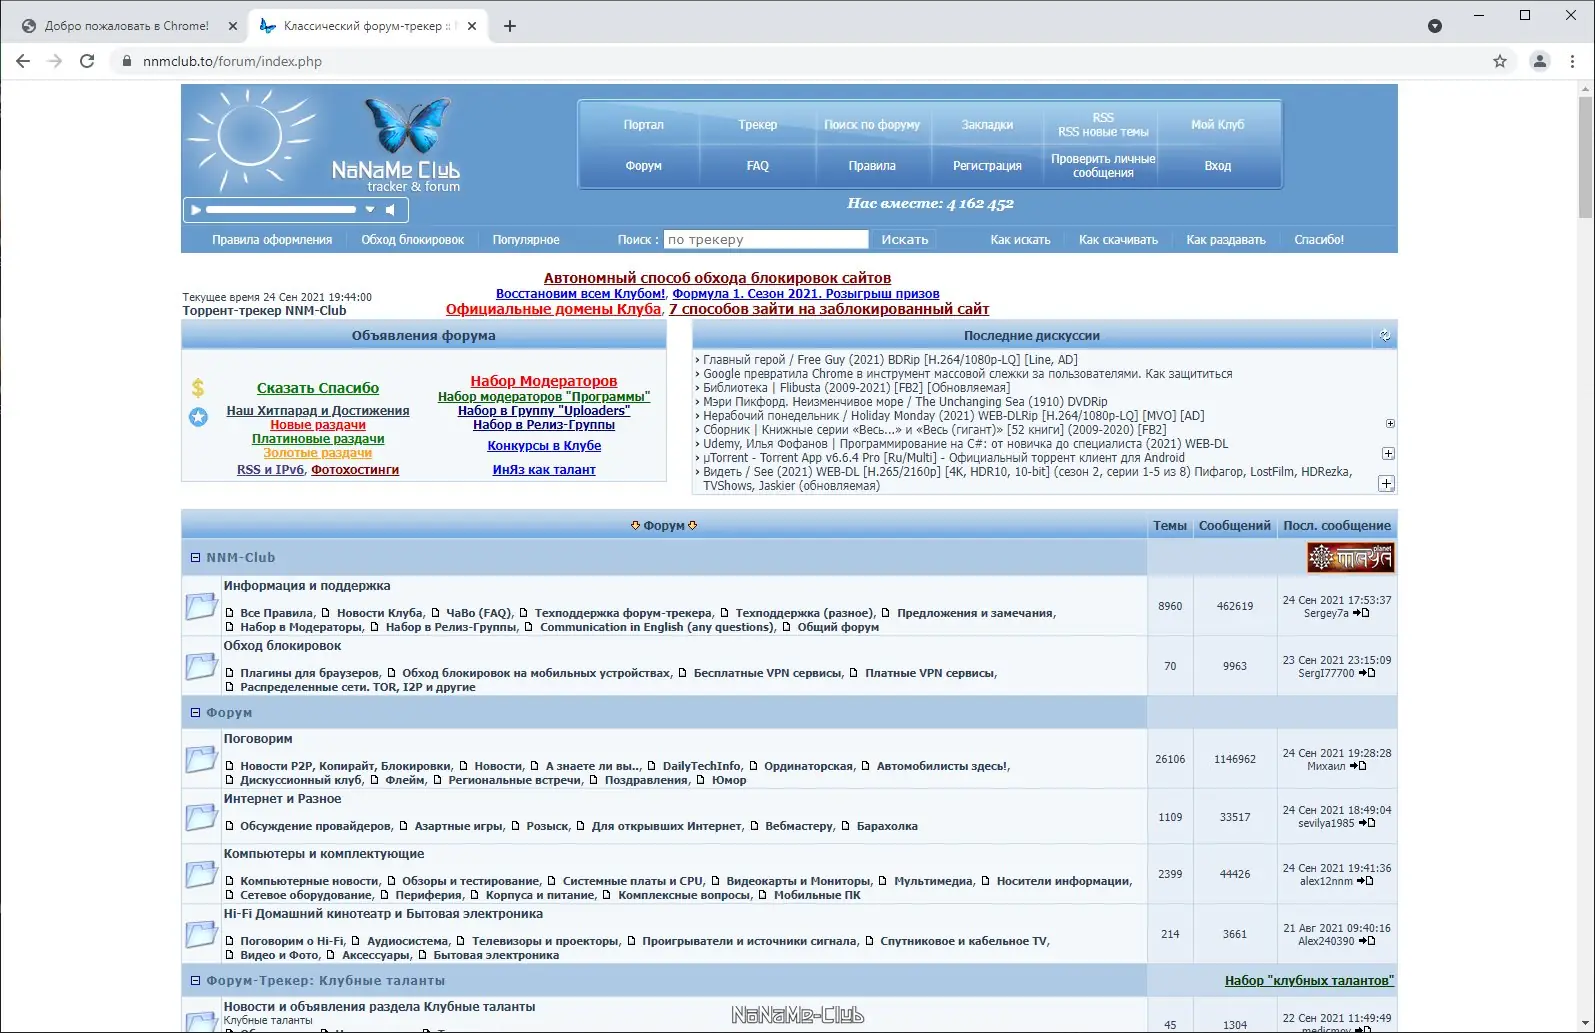Open the Главный герой / Free Guy discussion

891,360
